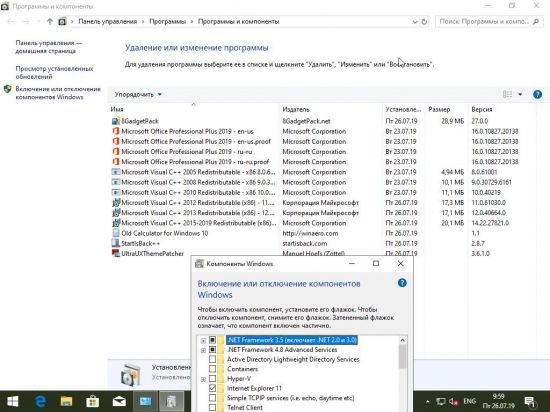The width and height of the screenshot is (550, 412).
Task: Go up one folder level
Action: [50, 22]
